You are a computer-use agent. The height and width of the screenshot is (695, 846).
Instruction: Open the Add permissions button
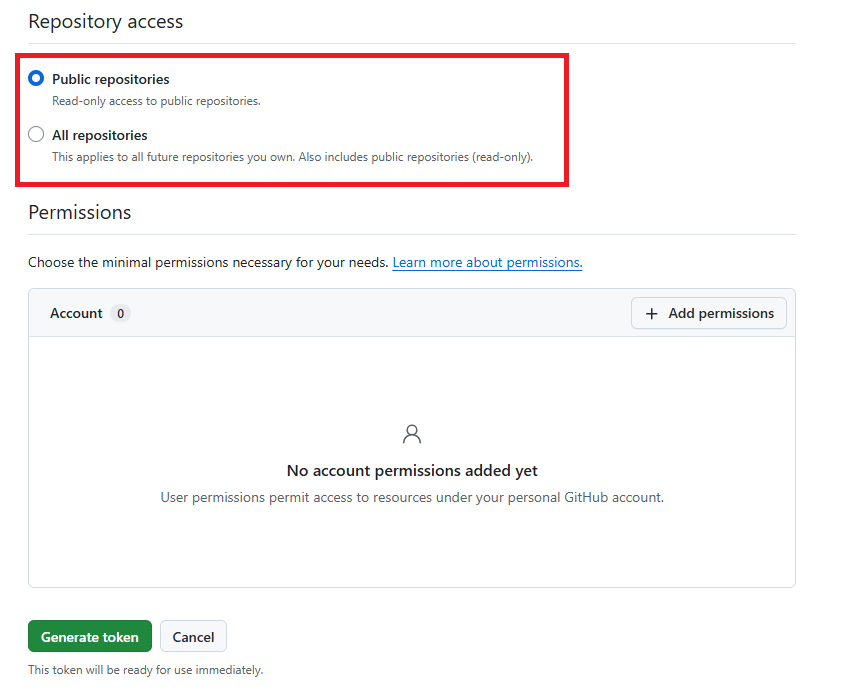(x=708, y=313)
